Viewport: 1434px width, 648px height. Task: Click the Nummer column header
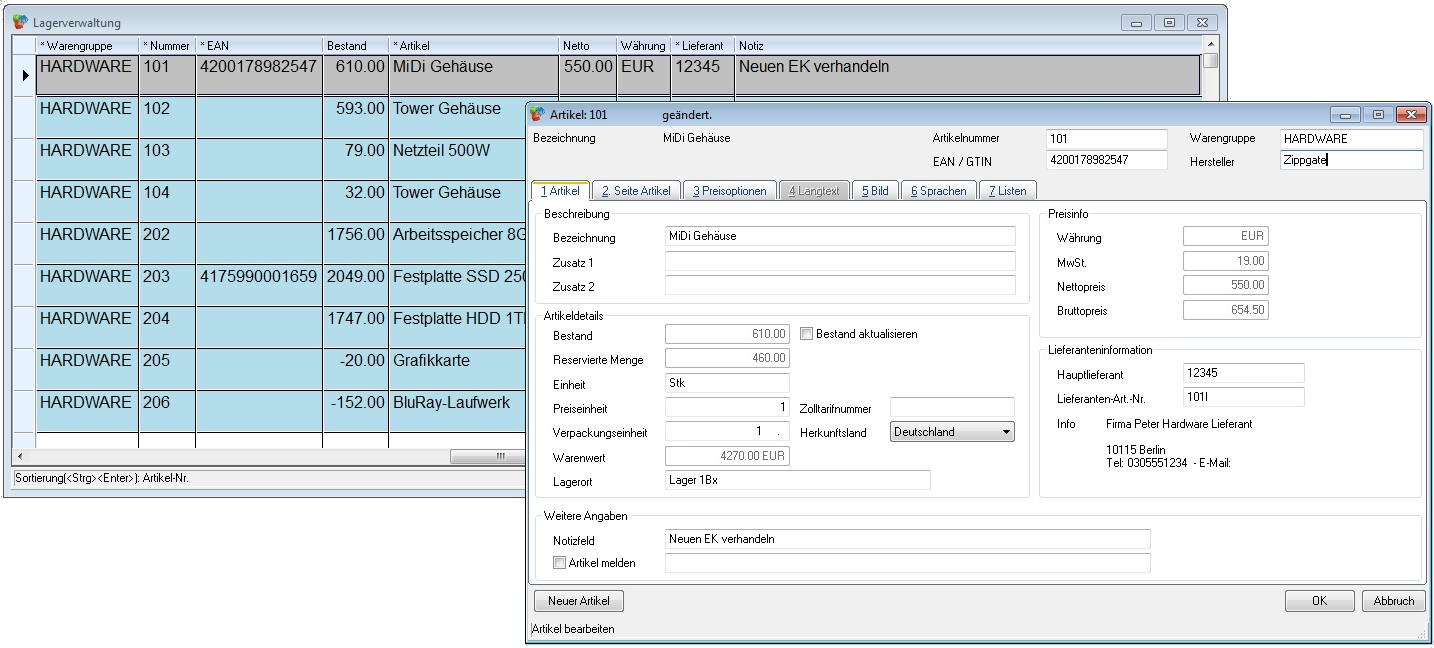click(167, 46)
